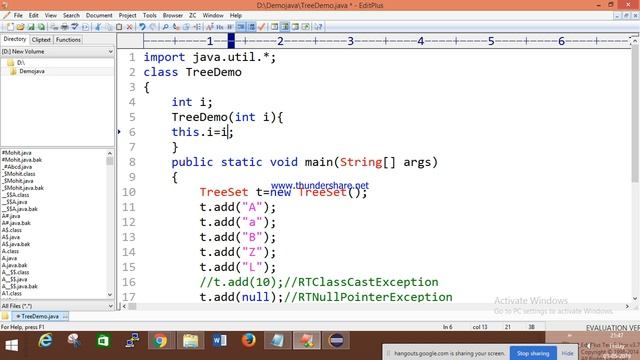The width and height of the screenshot is (640, 360).
Task: Click the Go to line icon
Action: [x=197, y=27]
